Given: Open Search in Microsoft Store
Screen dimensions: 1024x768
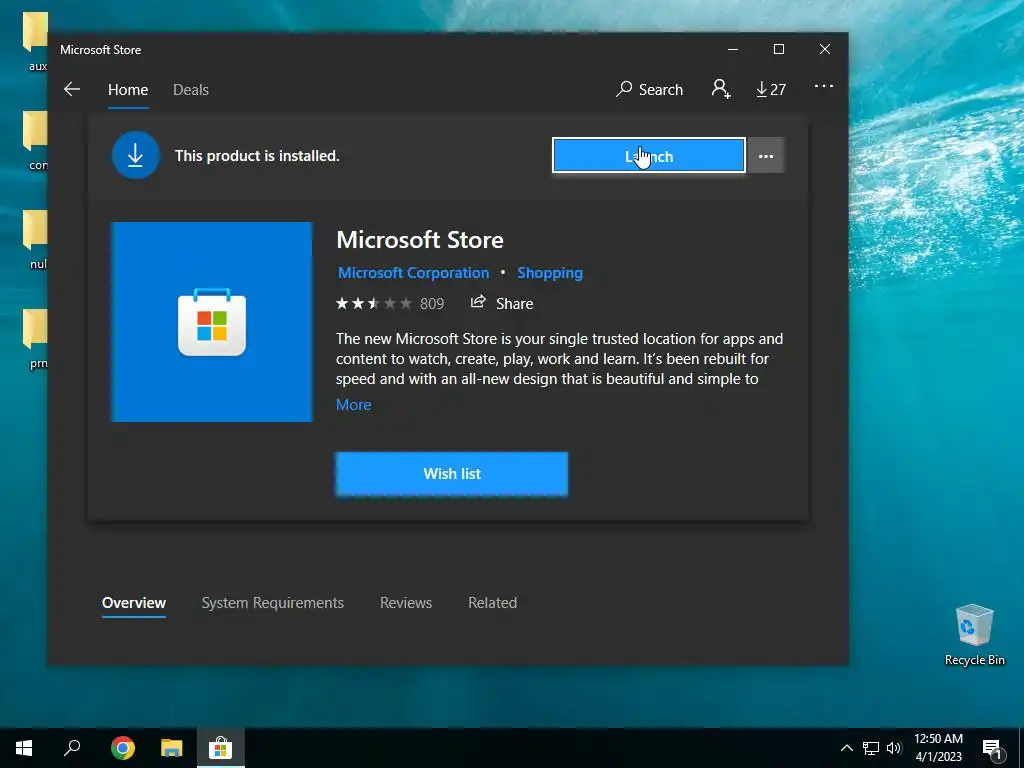Looking at the screenshot, I should click(649, 89).
